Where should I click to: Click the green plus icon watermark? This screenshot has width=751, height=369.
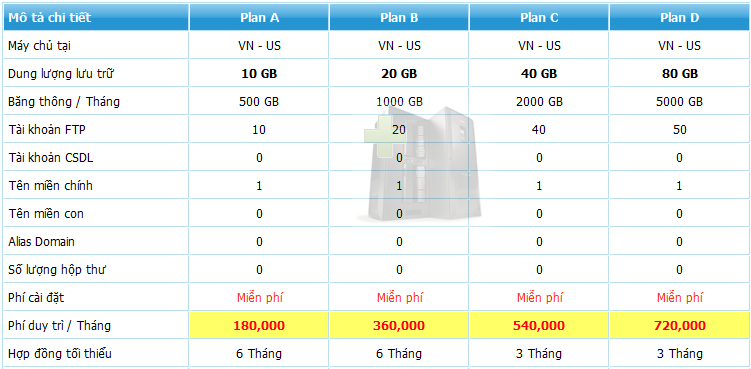click(x=385, y=136)
